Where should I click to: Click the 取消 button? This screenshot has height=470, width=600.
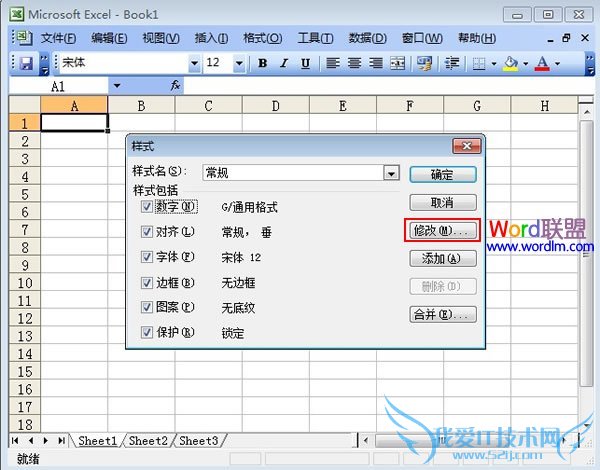(x=443, y=202)
